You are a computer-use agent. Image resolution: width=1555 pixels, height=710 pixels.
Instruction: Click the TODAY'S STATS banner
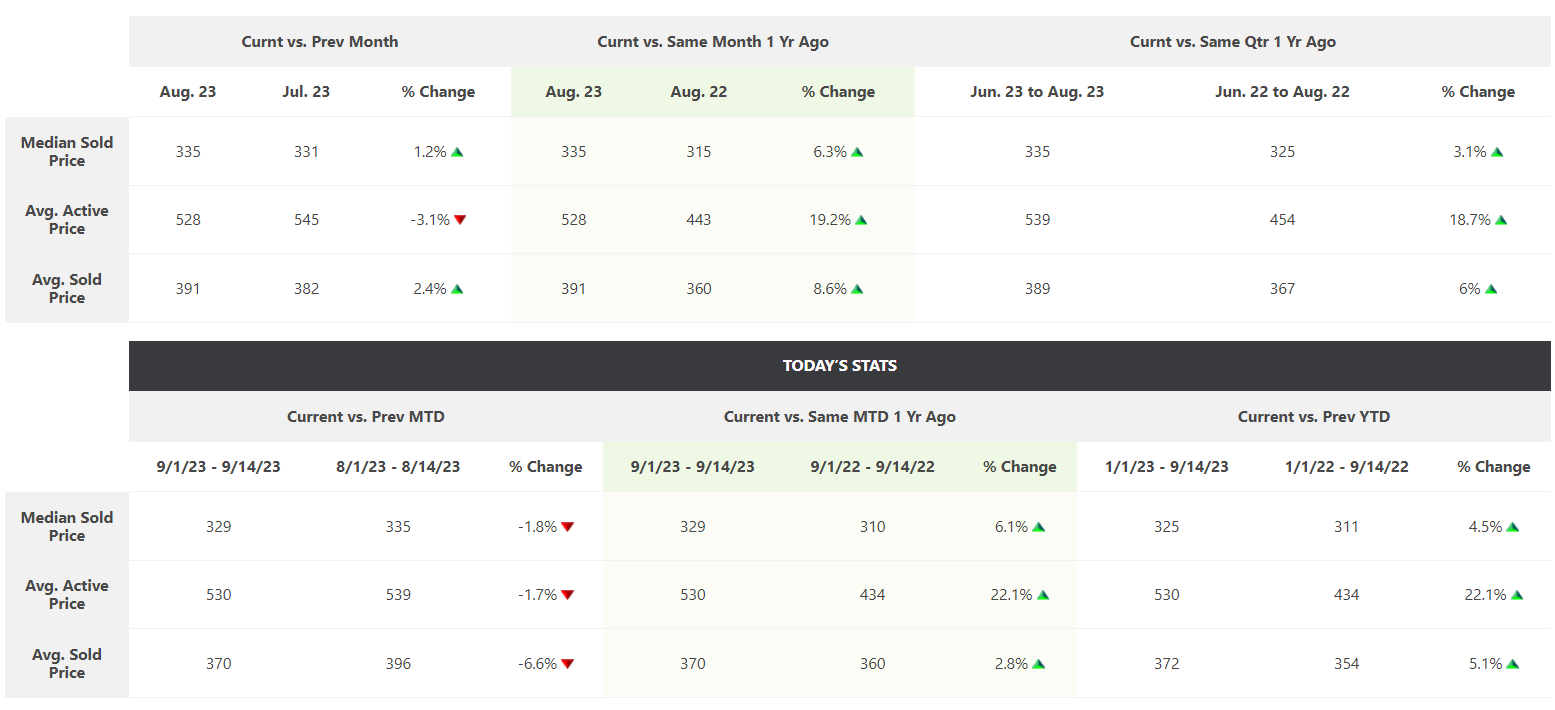pos(840,366)
